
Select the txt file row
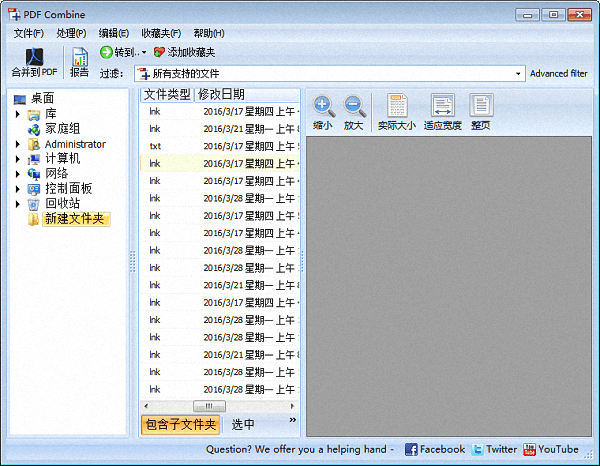tap(220, 146)
